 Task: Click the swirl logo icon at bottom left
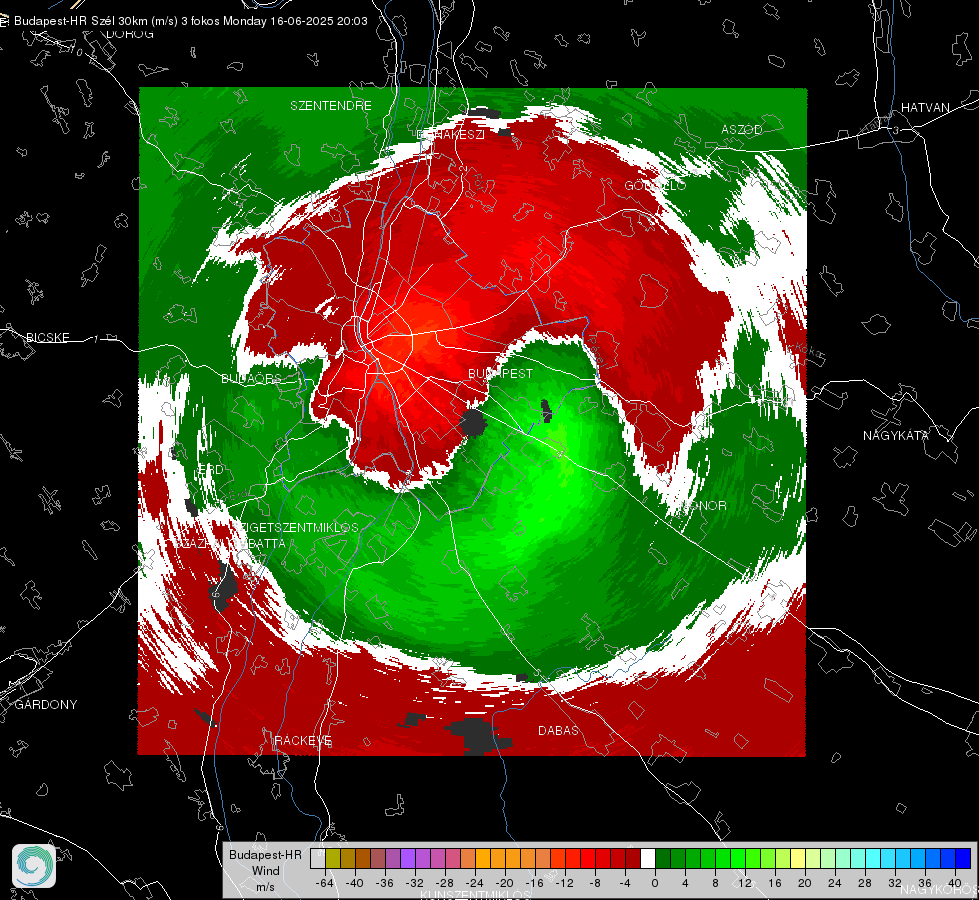point(34,866)
